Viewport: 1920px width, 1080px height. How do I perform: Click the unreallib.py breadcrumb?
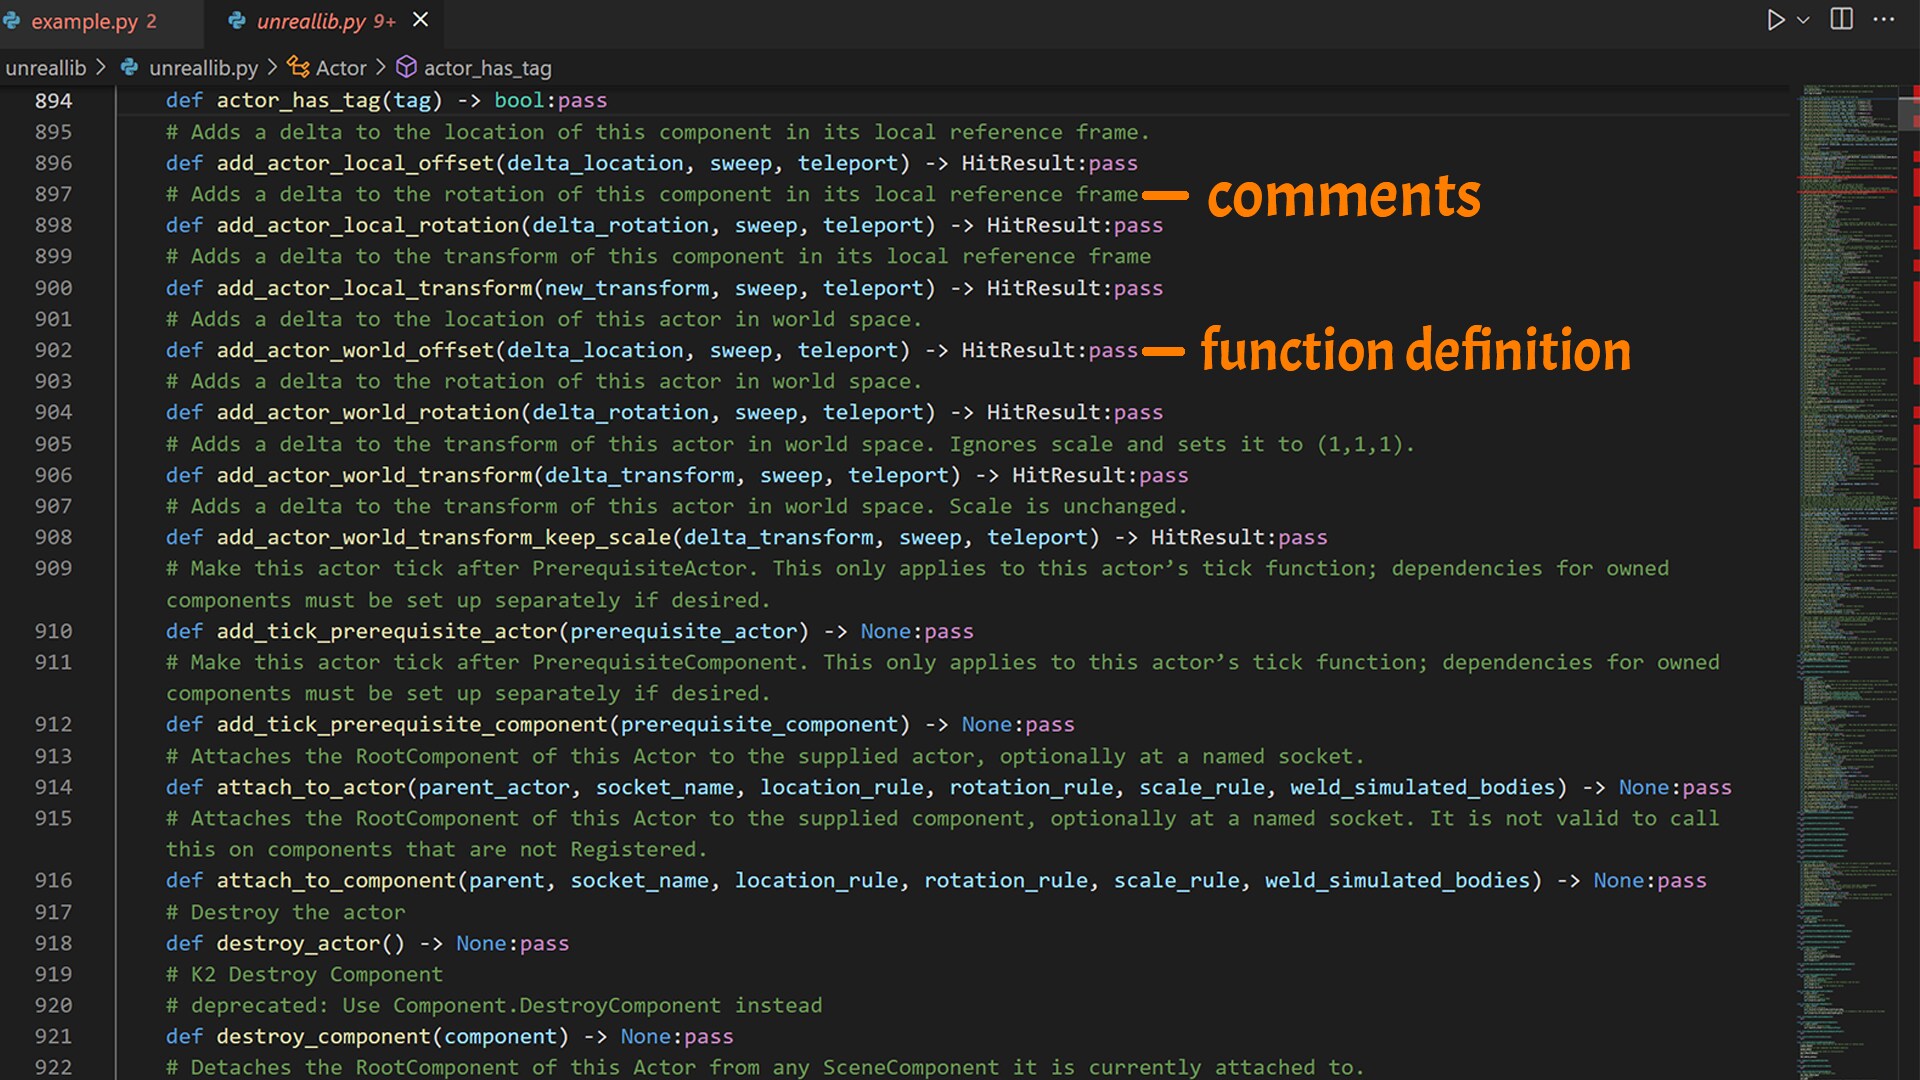click(x=203, y=68)
